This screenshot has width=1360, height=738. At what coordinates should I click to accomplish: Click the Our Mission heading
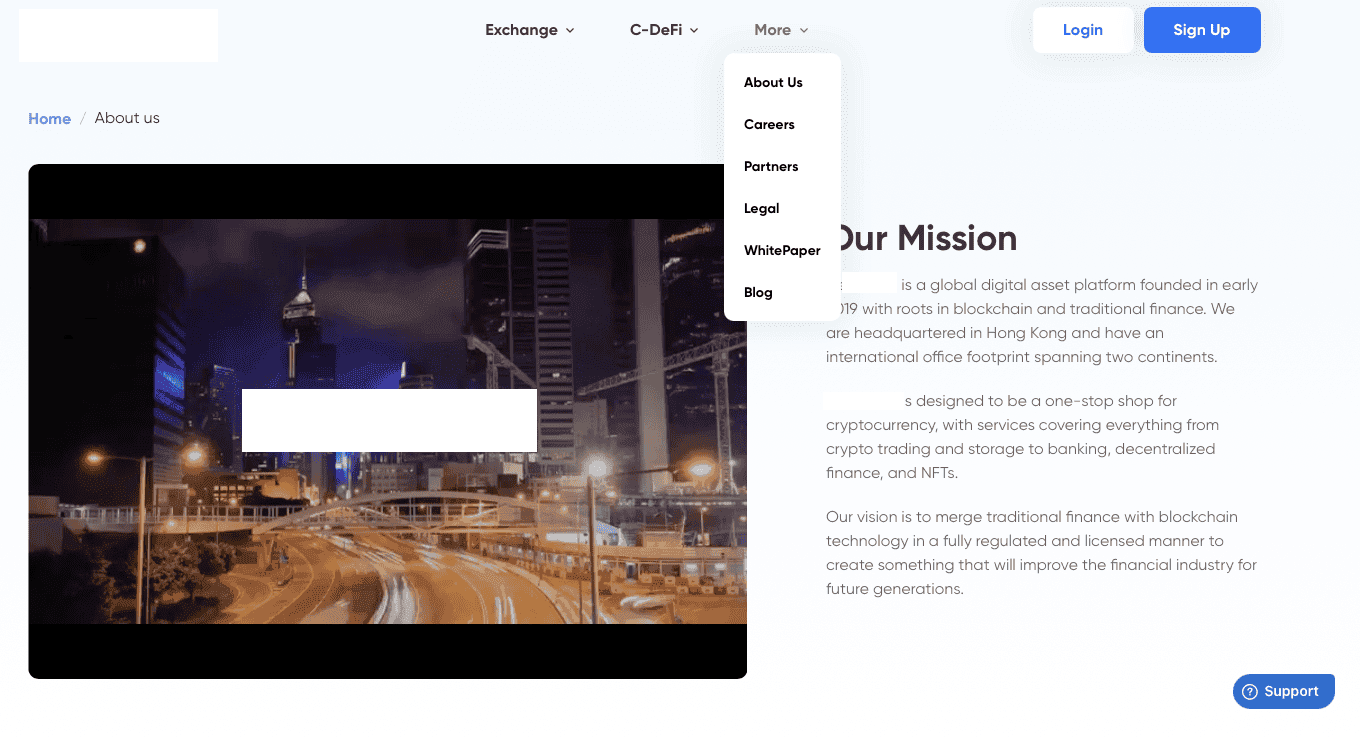pyautogui.click(x=925, y=238)
